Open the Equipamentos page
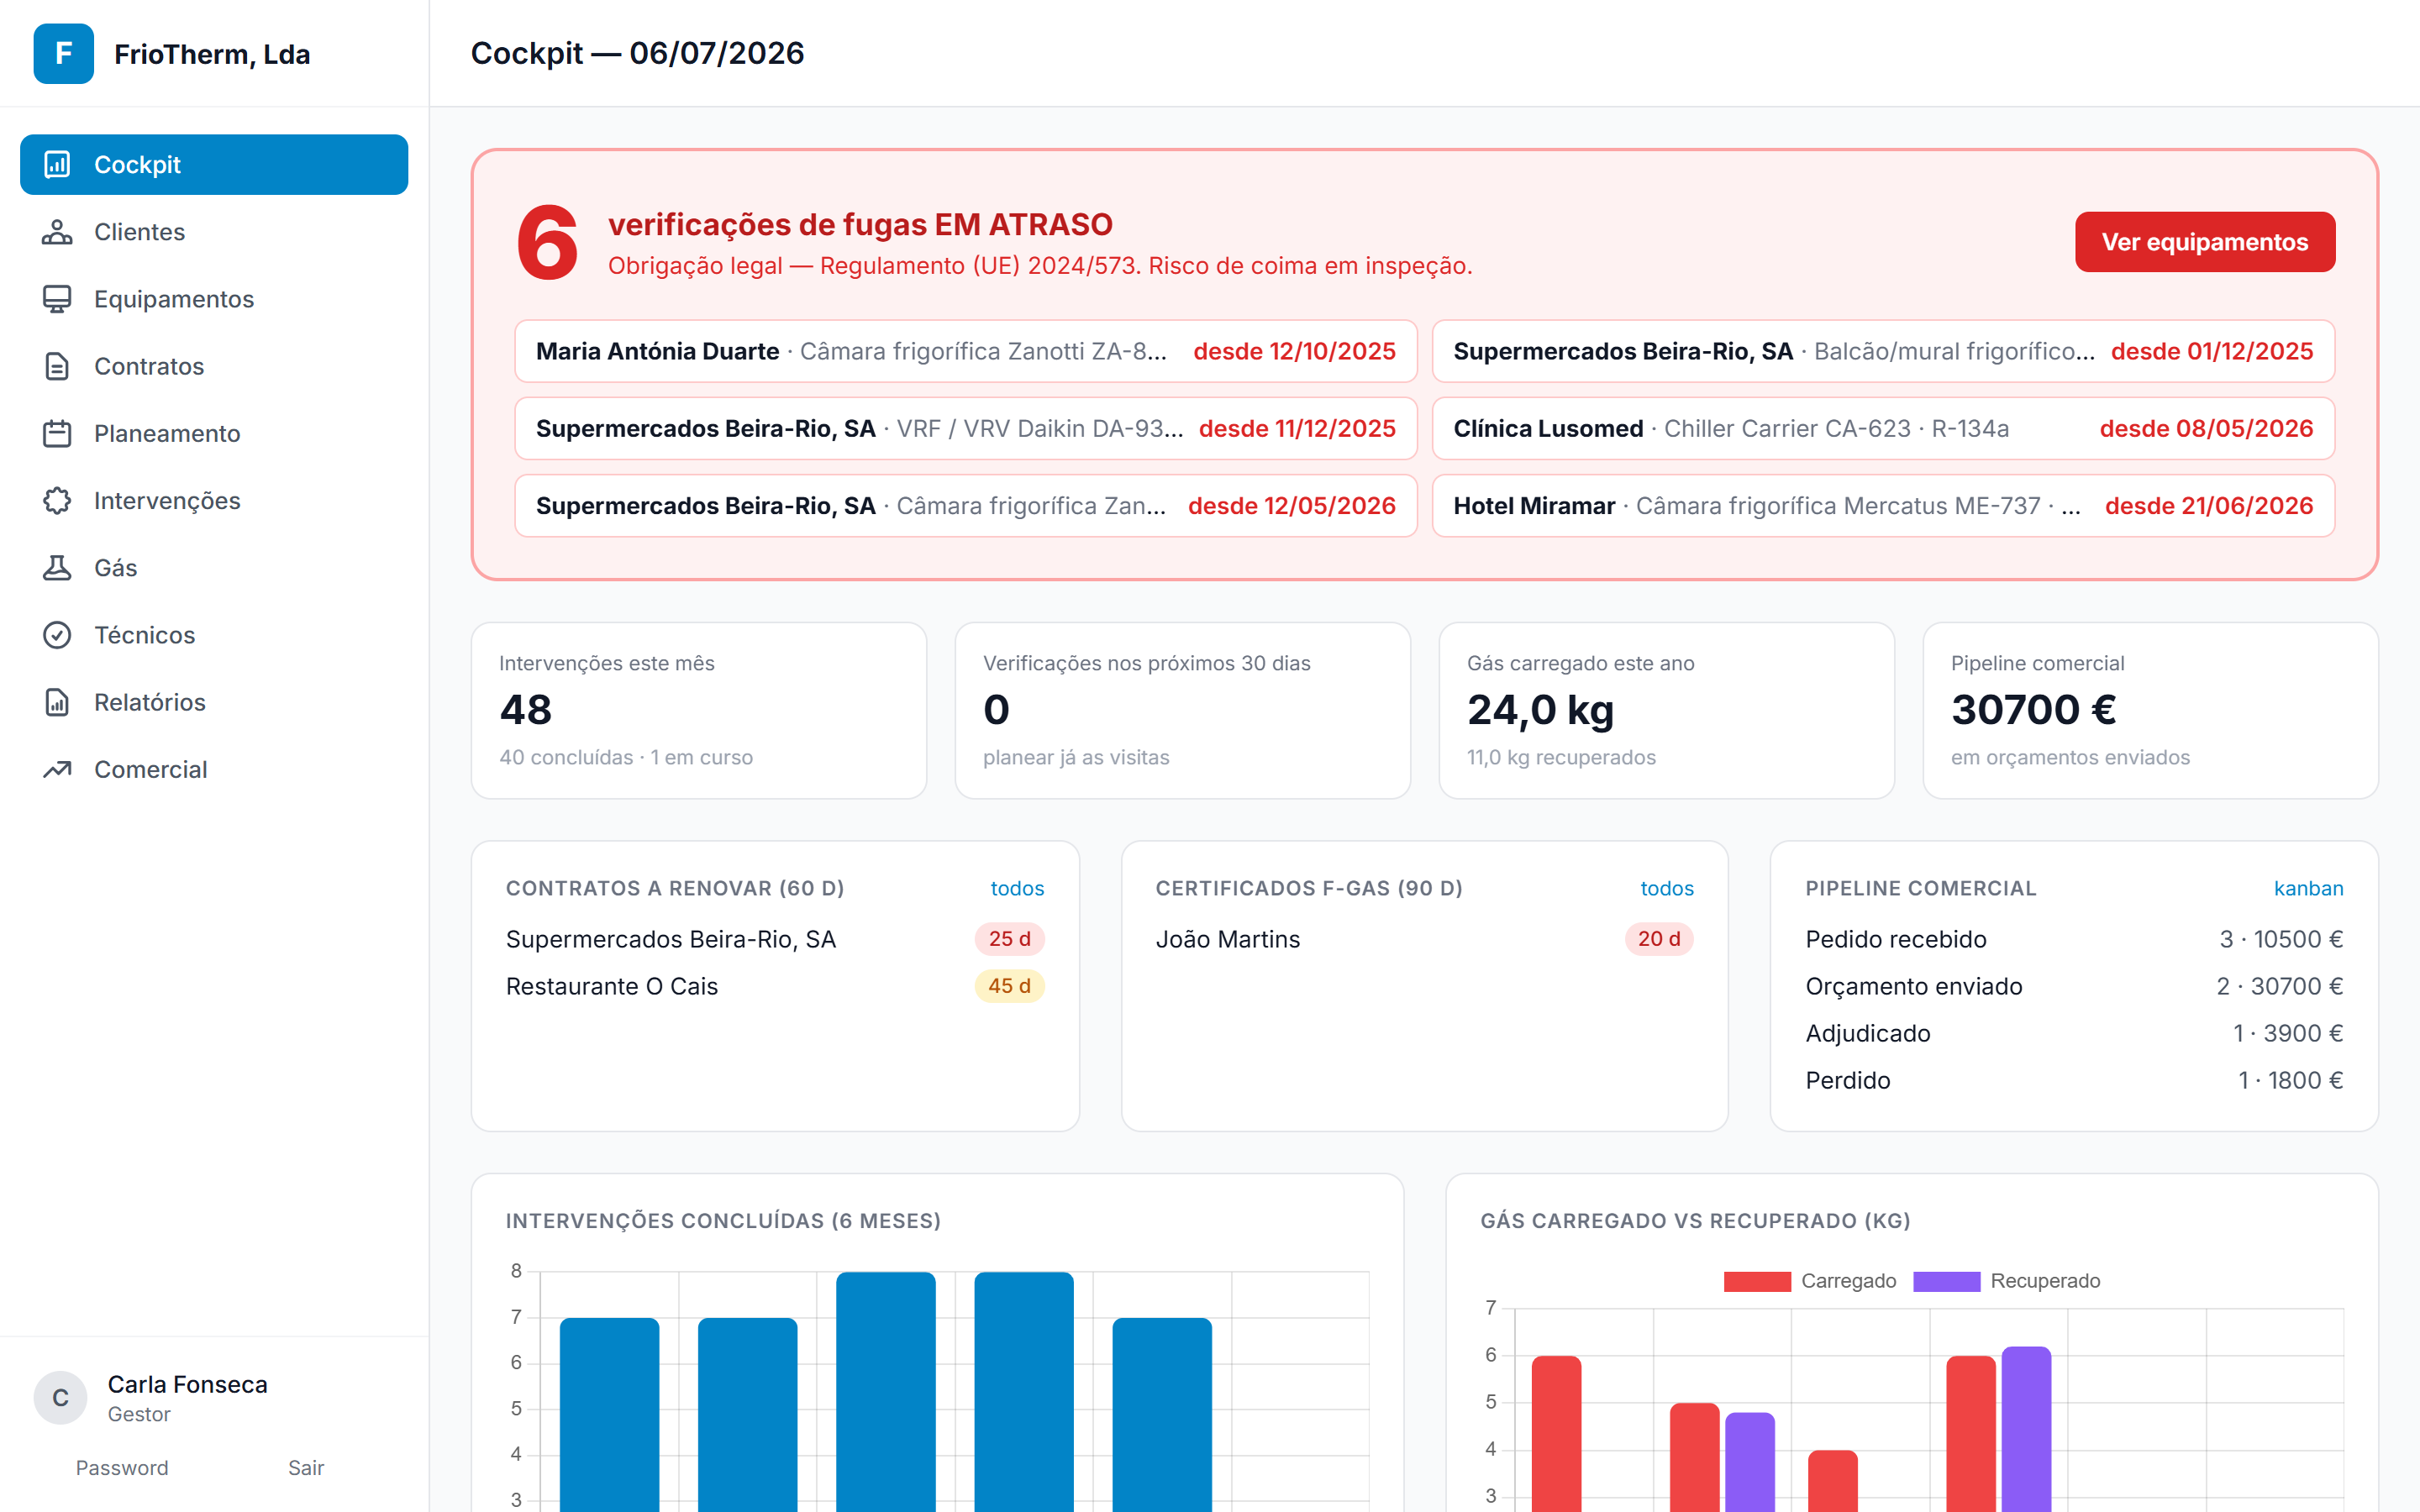This screenshot has width=2420, height=1512. 214,298
